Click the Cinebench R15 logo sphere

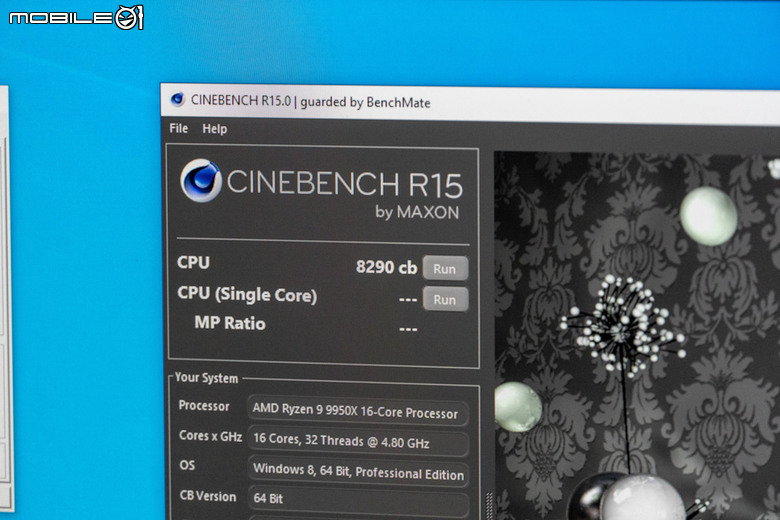click(201, 180)
